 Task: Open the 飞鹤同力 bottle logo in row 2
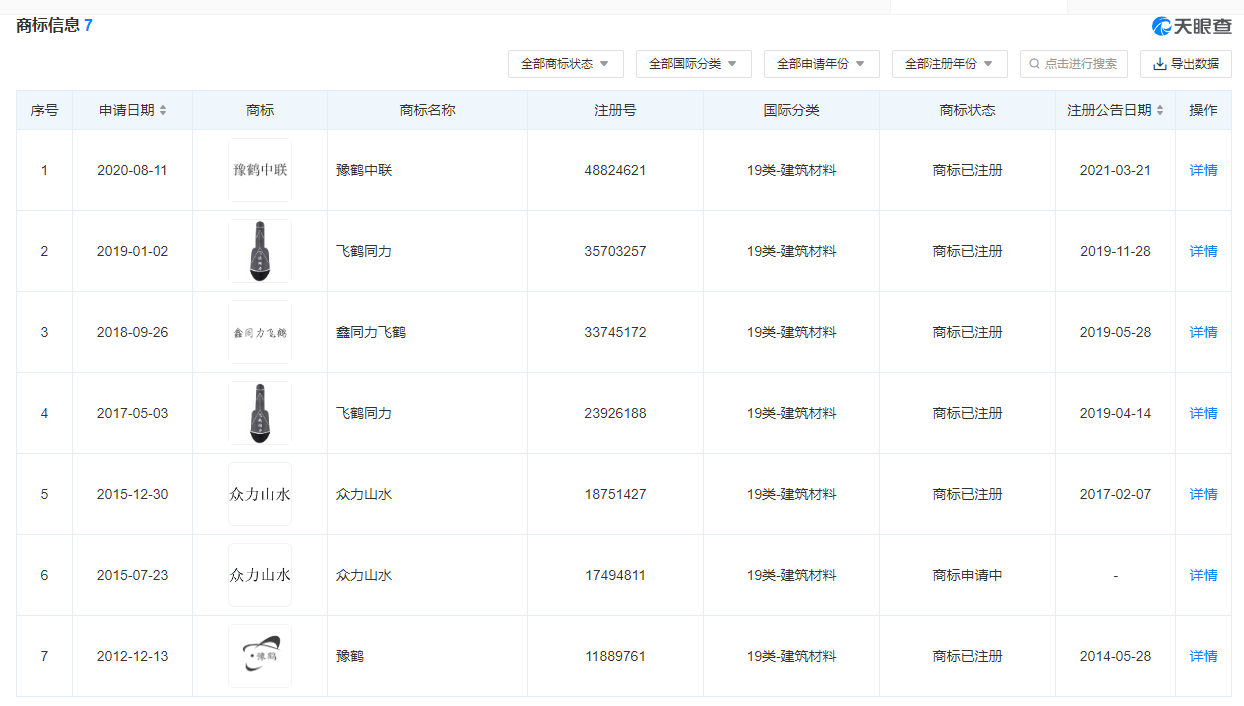(260, 251)
